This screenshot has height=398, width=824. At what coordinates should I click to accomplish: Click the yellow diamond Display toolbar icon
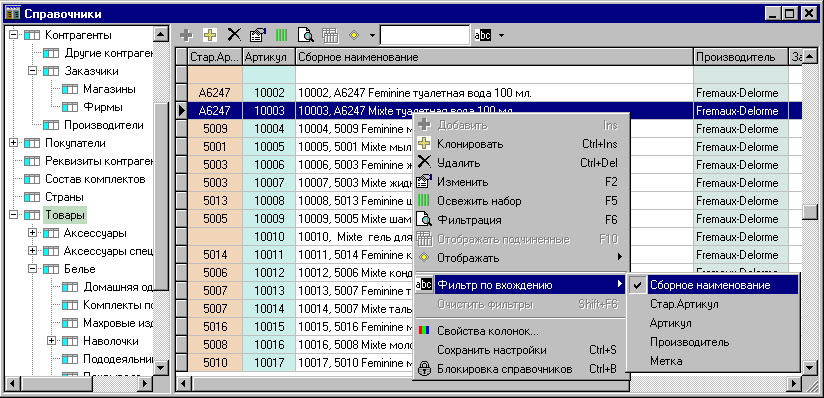point(355,35)
